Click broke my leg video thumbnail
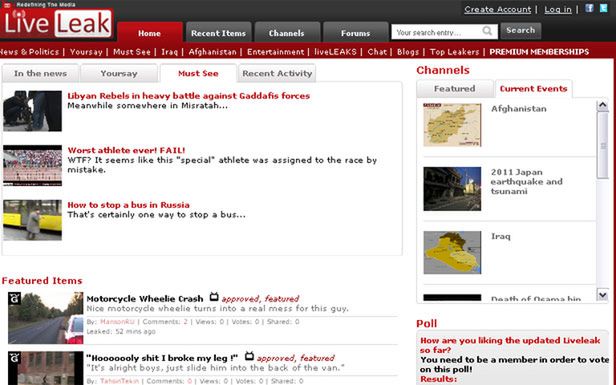 [46, 368]
